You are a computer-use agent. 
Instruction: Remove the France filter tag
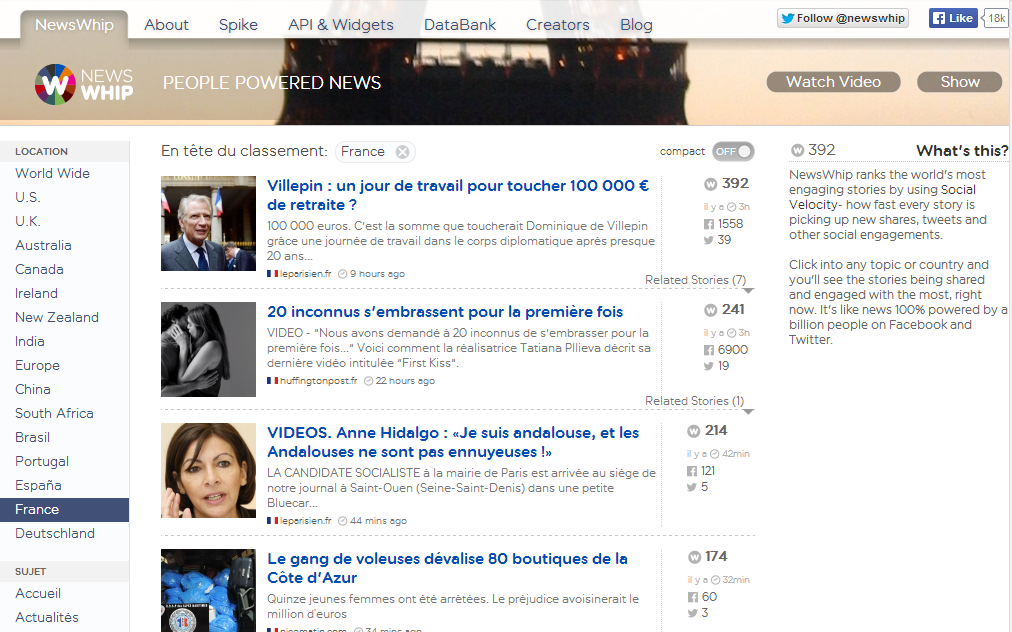tap(402, 152)
